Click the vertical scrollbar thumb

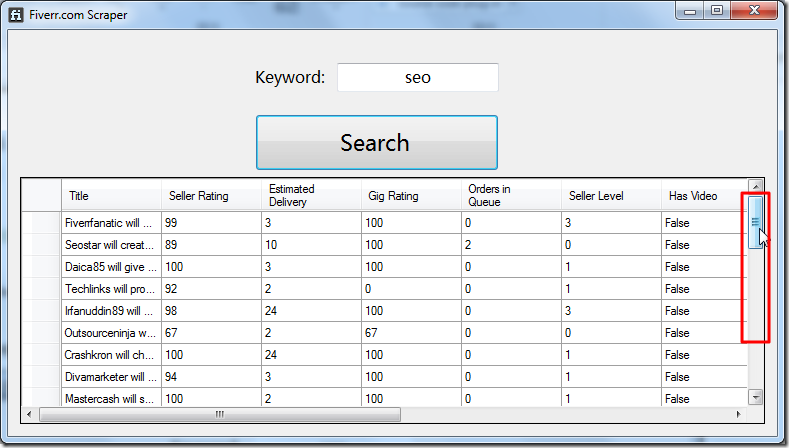coord(755,222)
